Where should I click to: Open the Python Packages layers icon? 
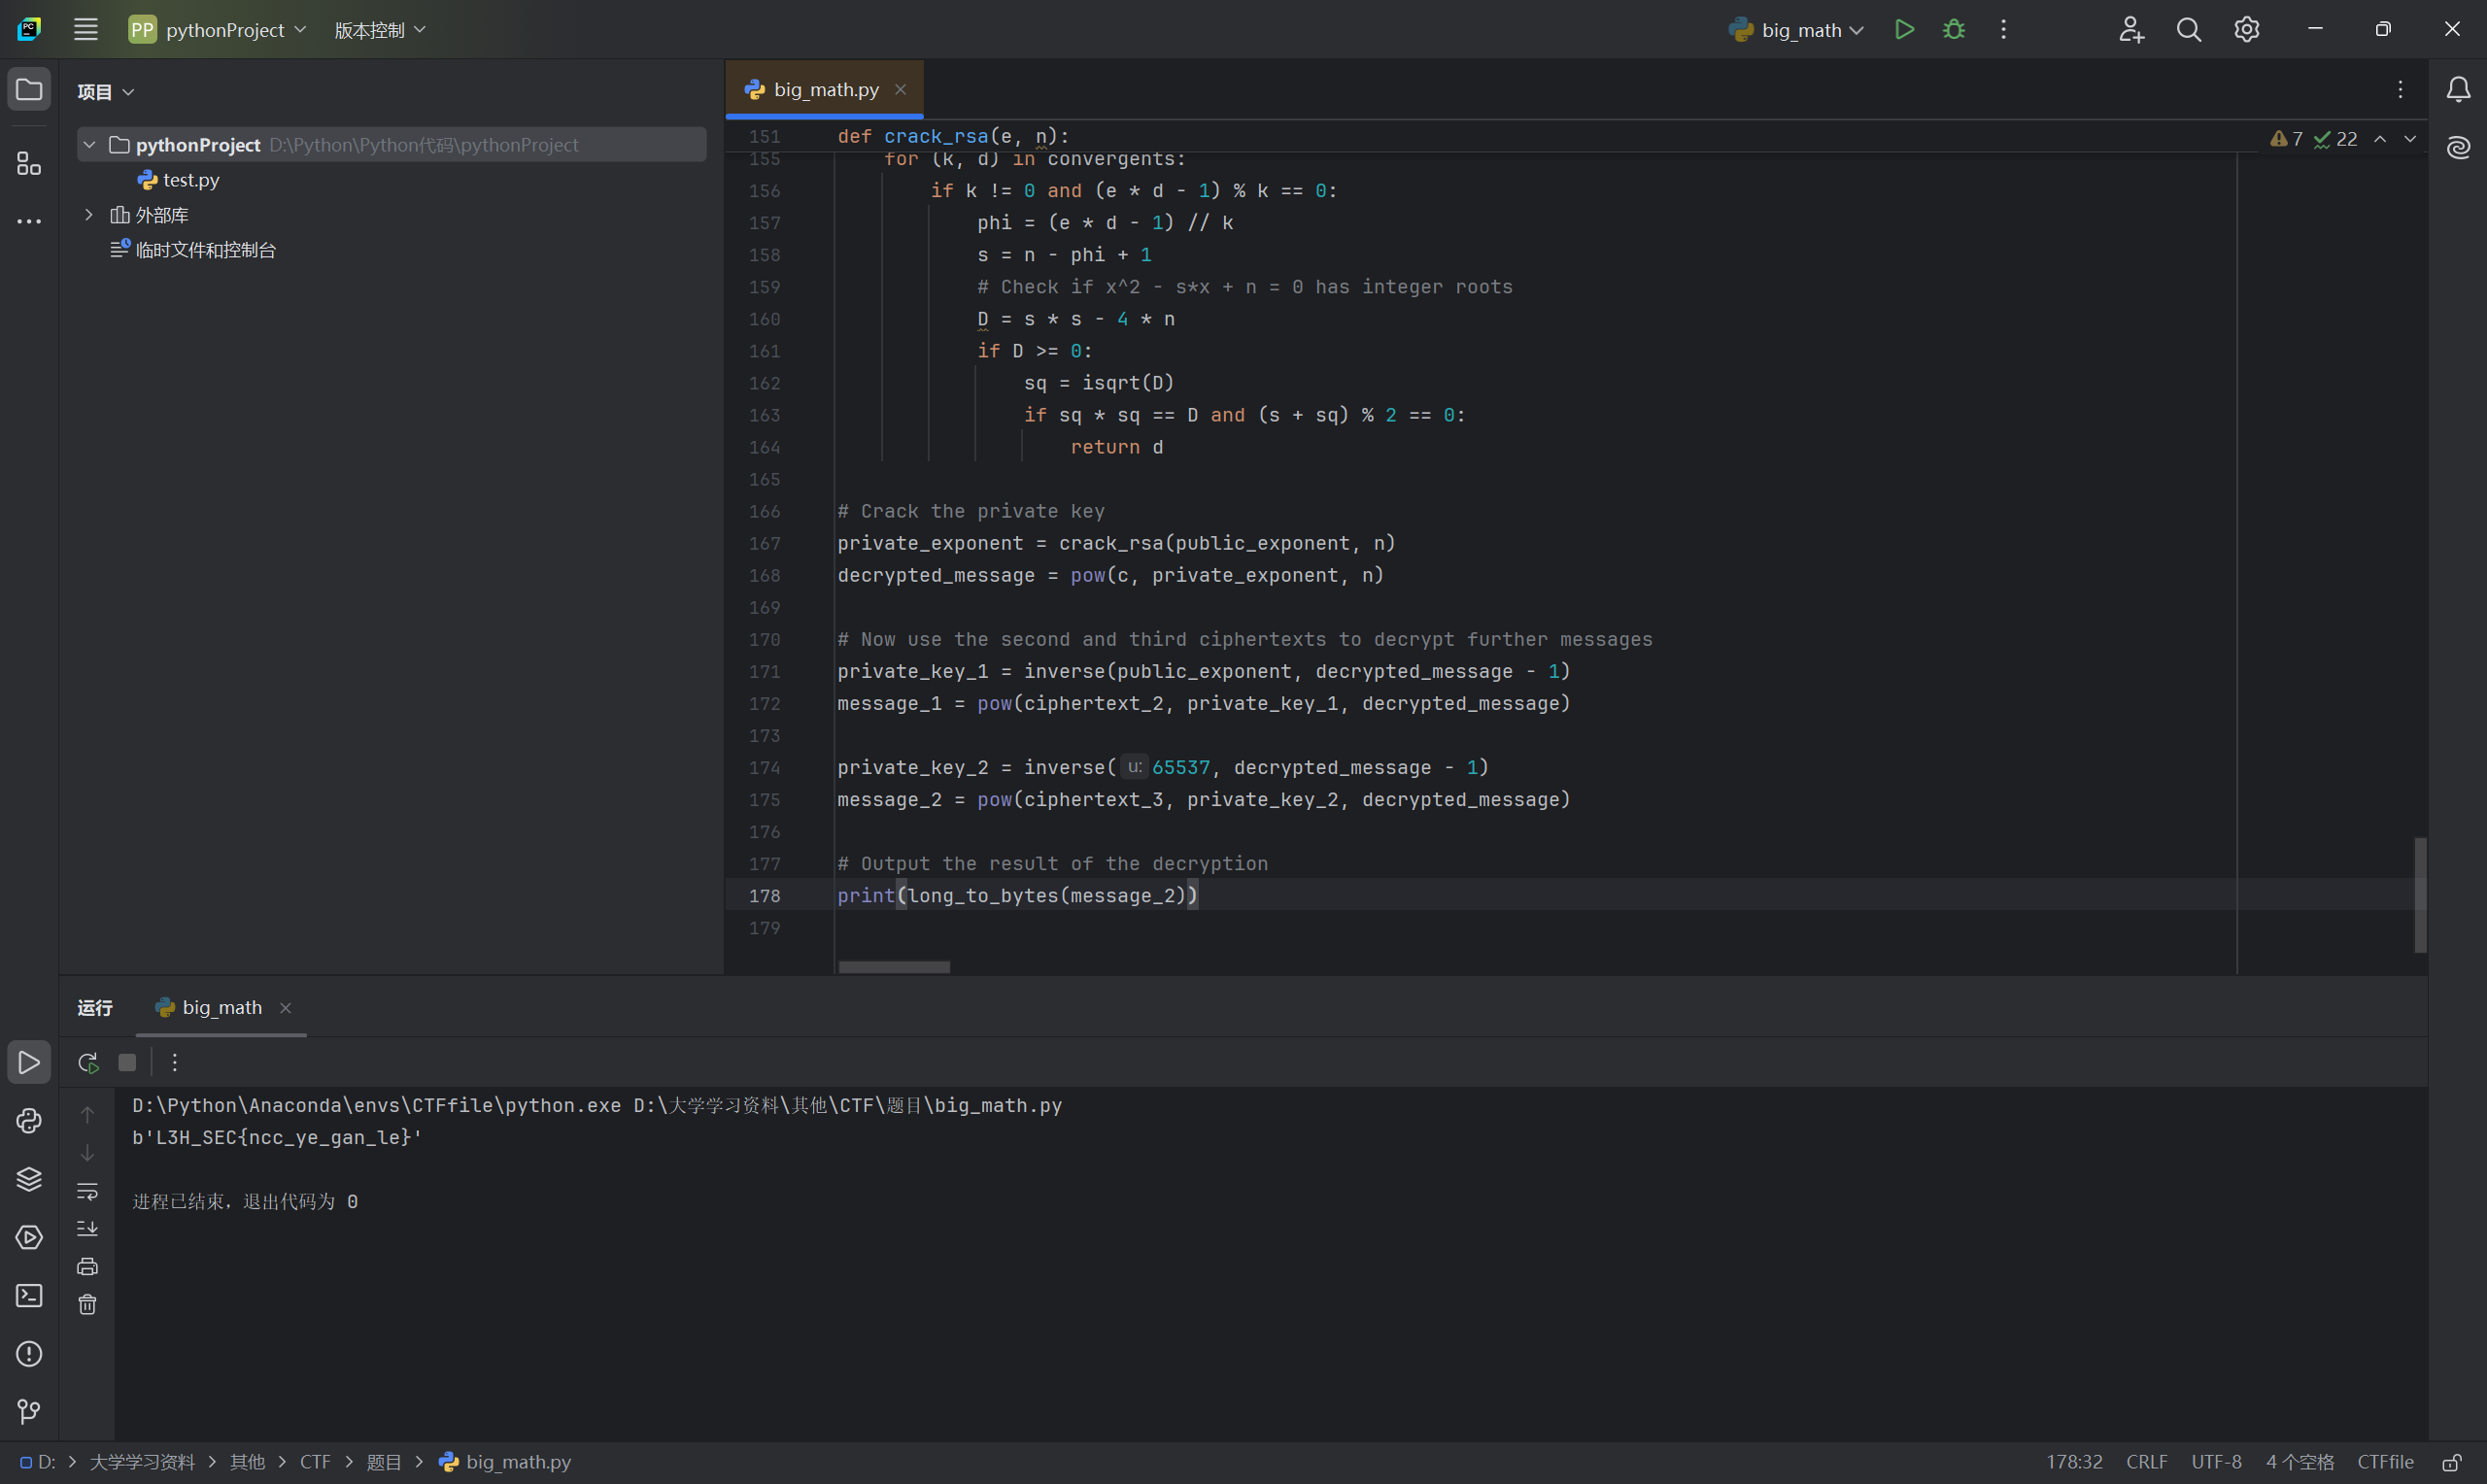[x=29, y=1179]
